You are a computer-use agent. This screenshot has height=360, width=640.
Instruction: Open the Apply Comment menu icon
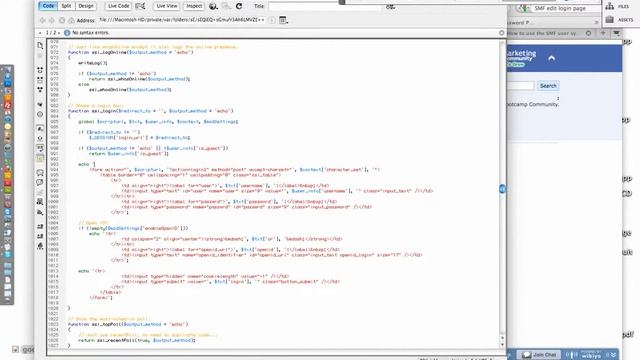[x=40, y=173]
